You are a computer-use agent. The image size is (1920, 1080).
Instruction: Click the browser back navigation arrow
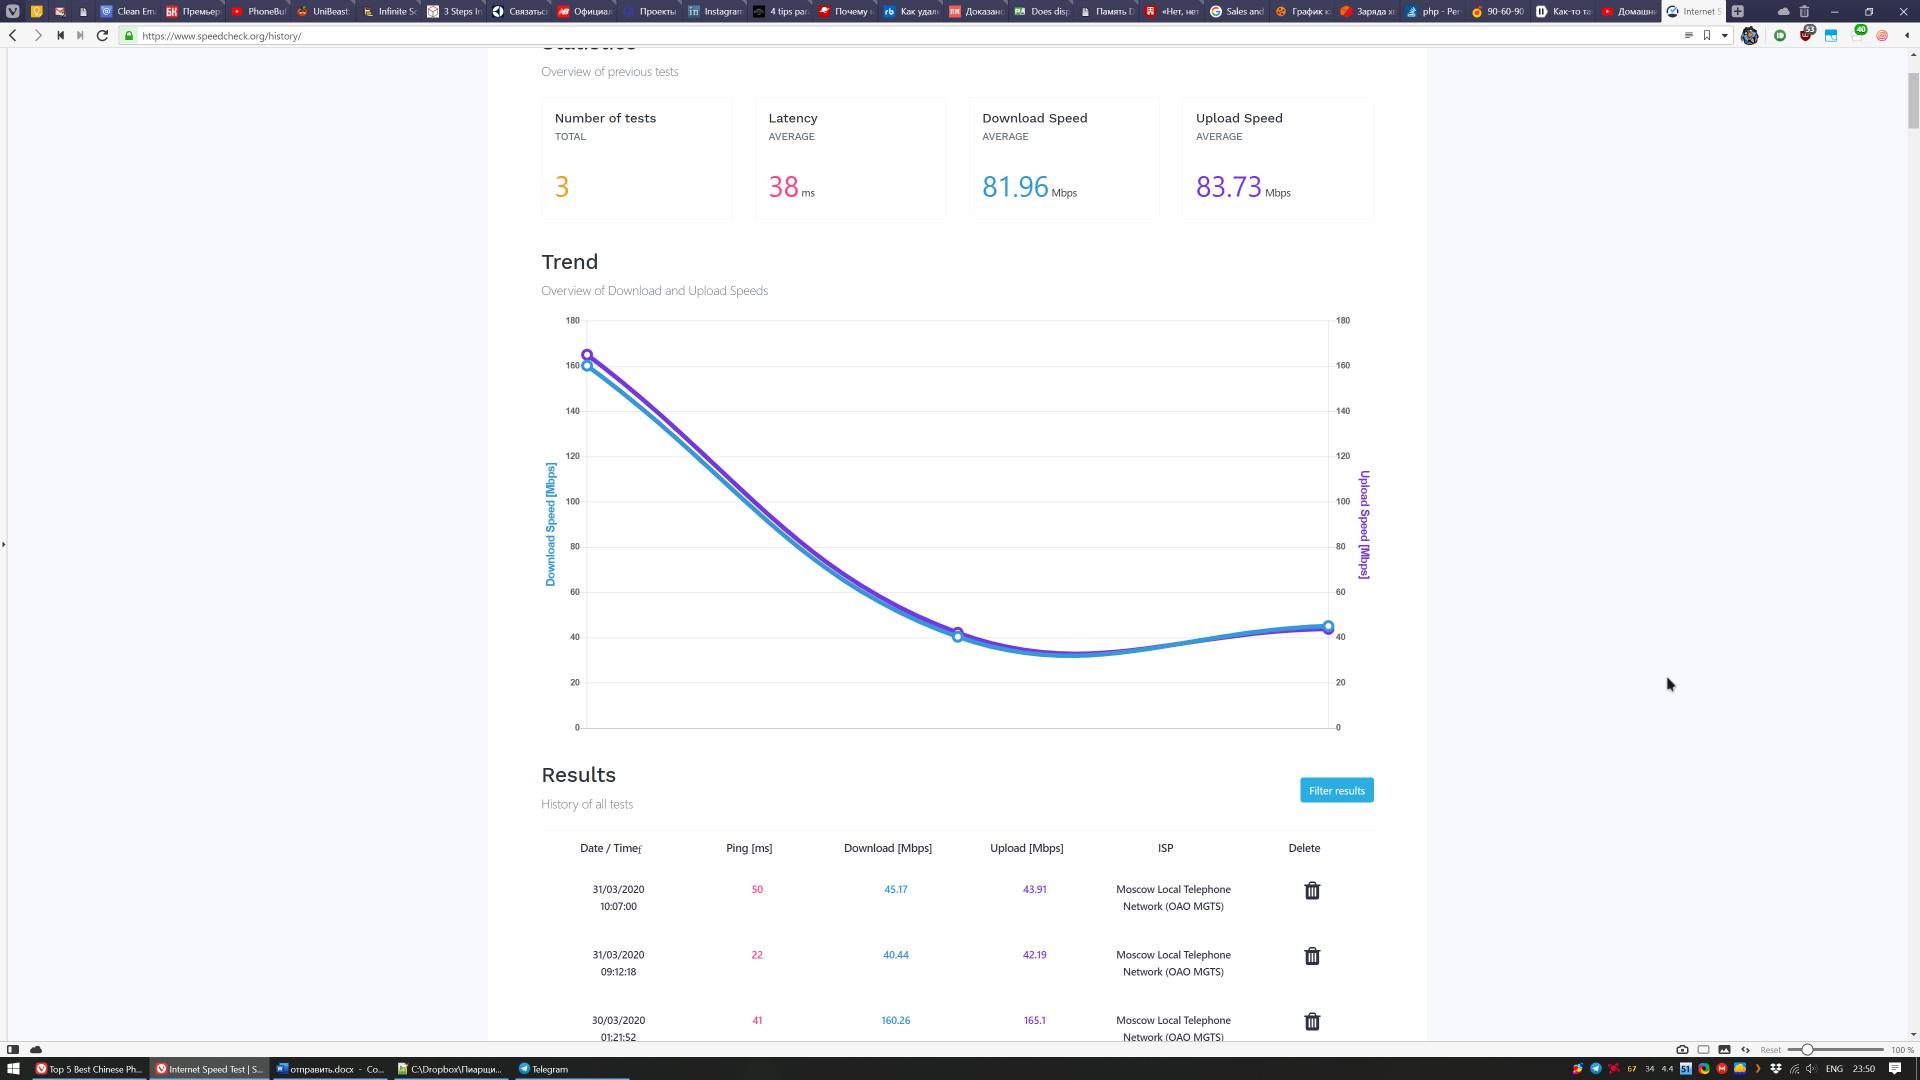pos(13,36)
